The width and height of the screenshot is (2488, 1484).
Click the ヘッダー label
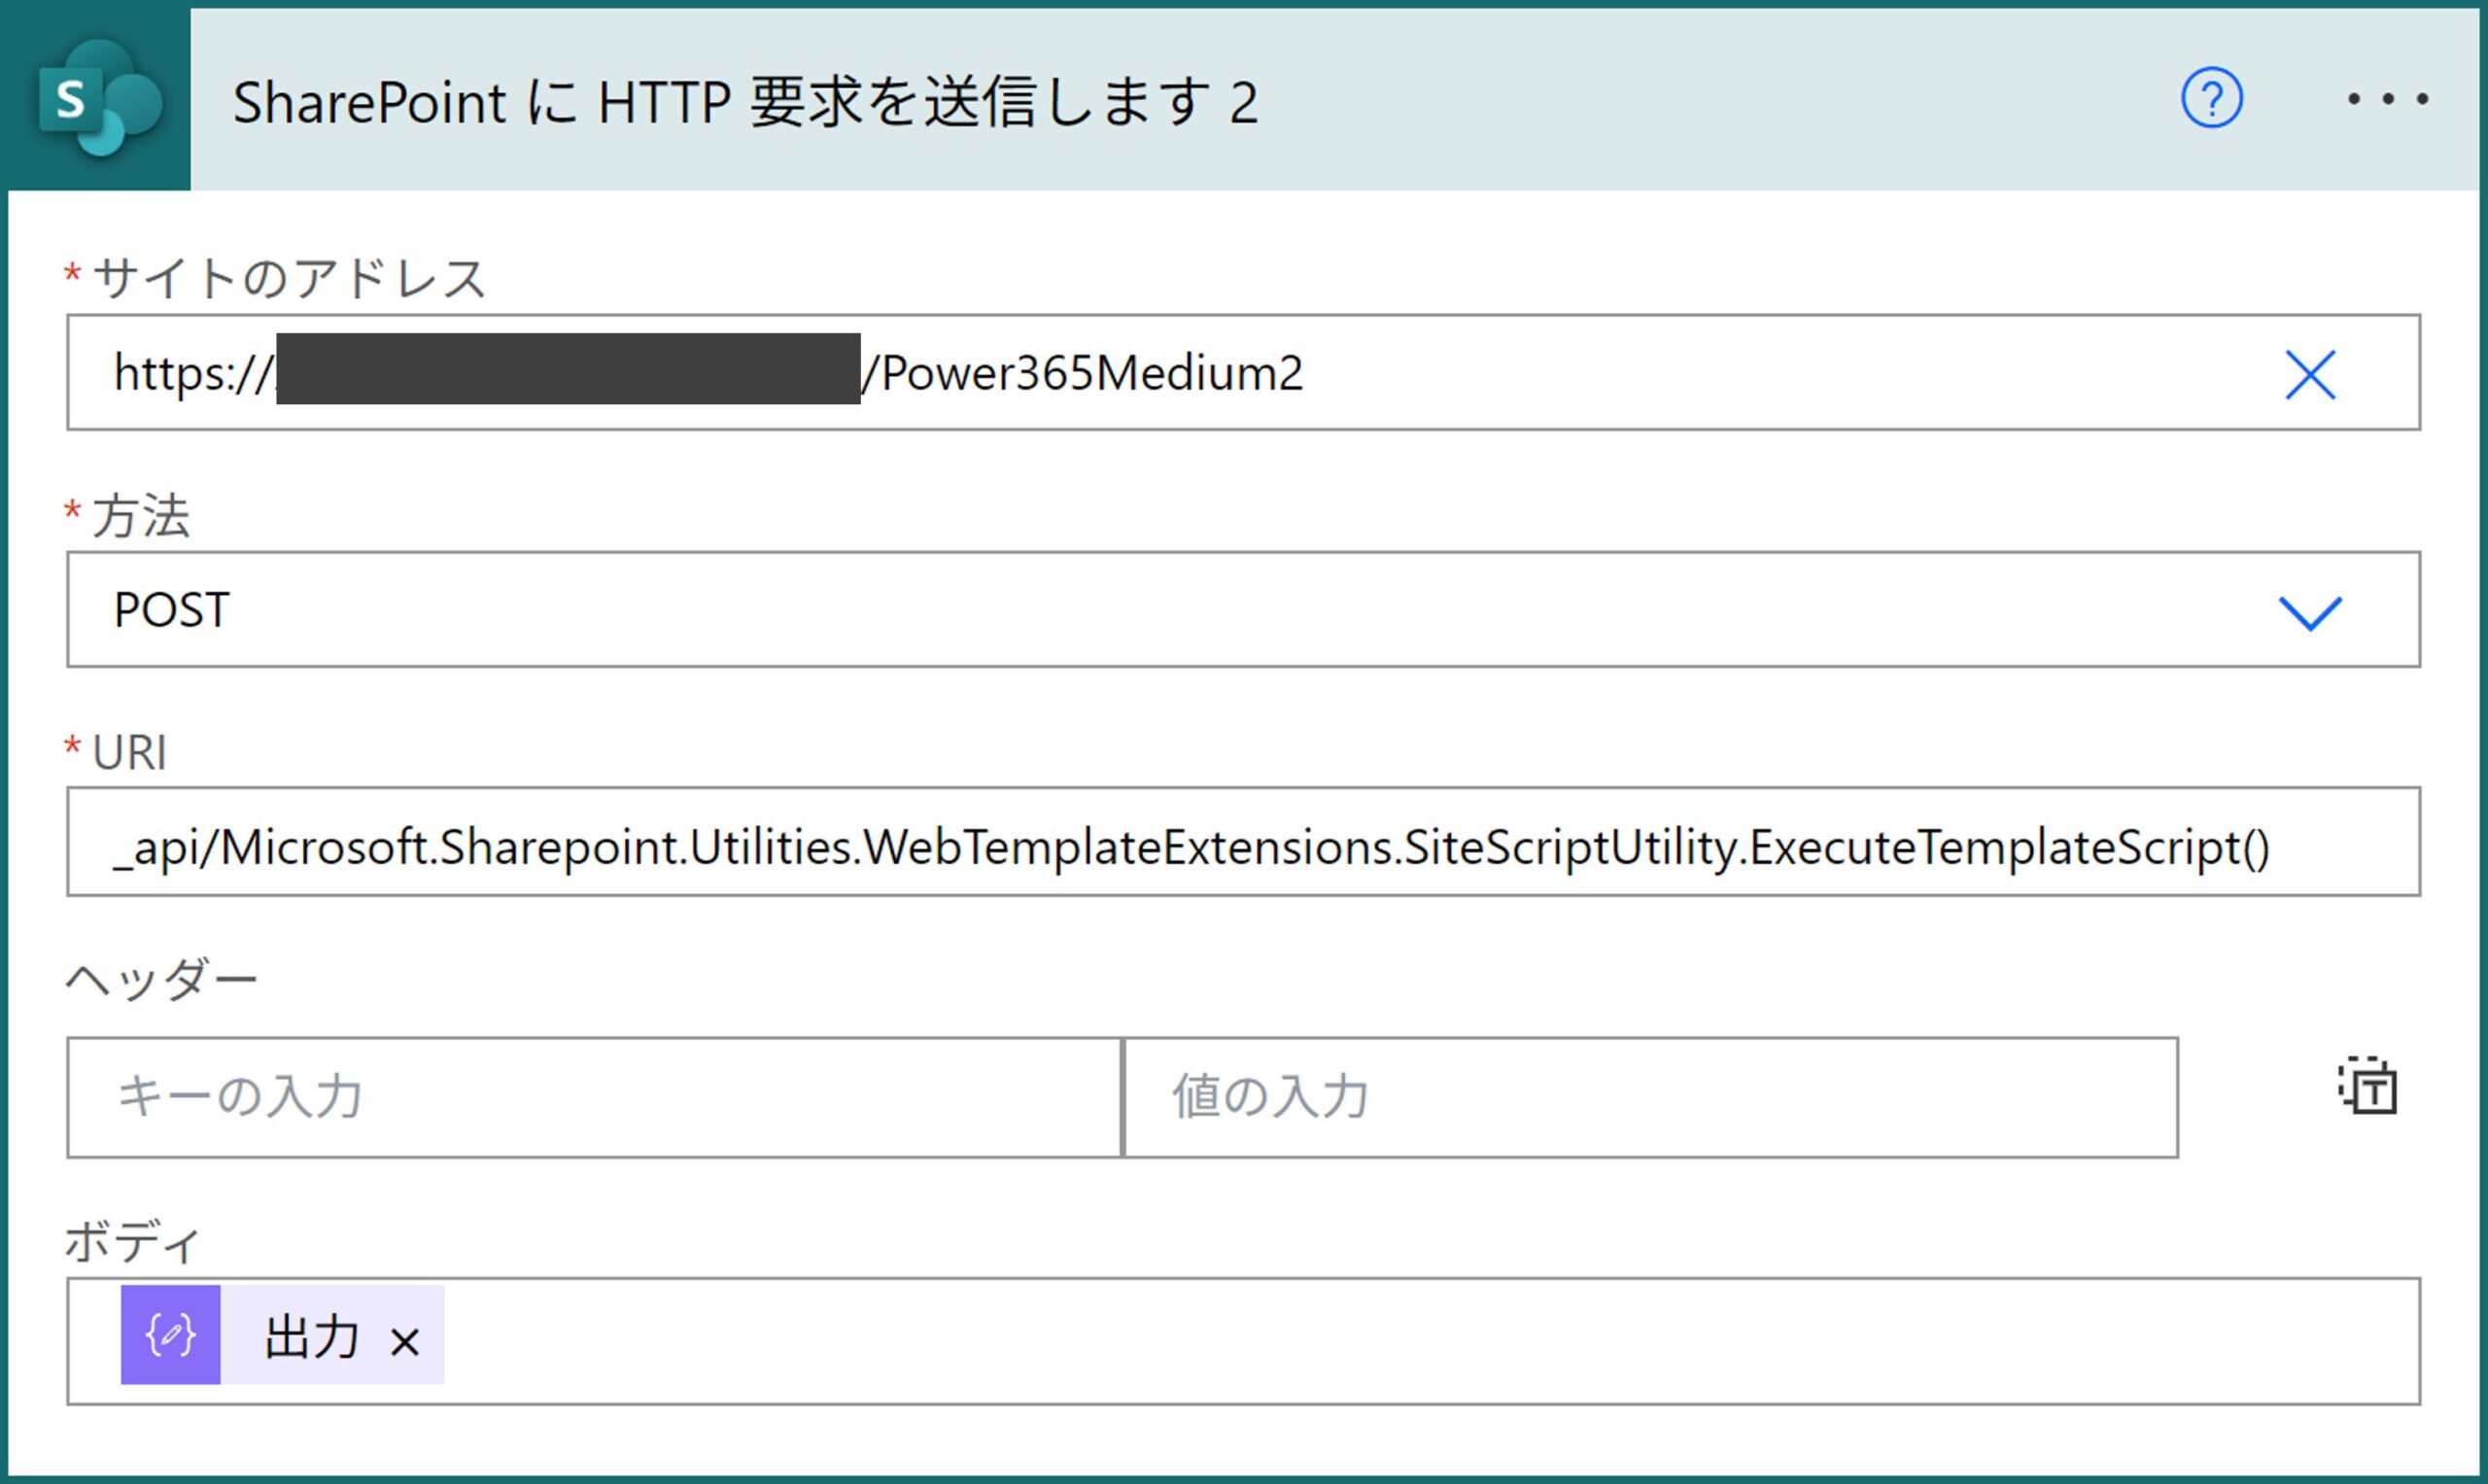pyautogui.click(x=162, y=979)
